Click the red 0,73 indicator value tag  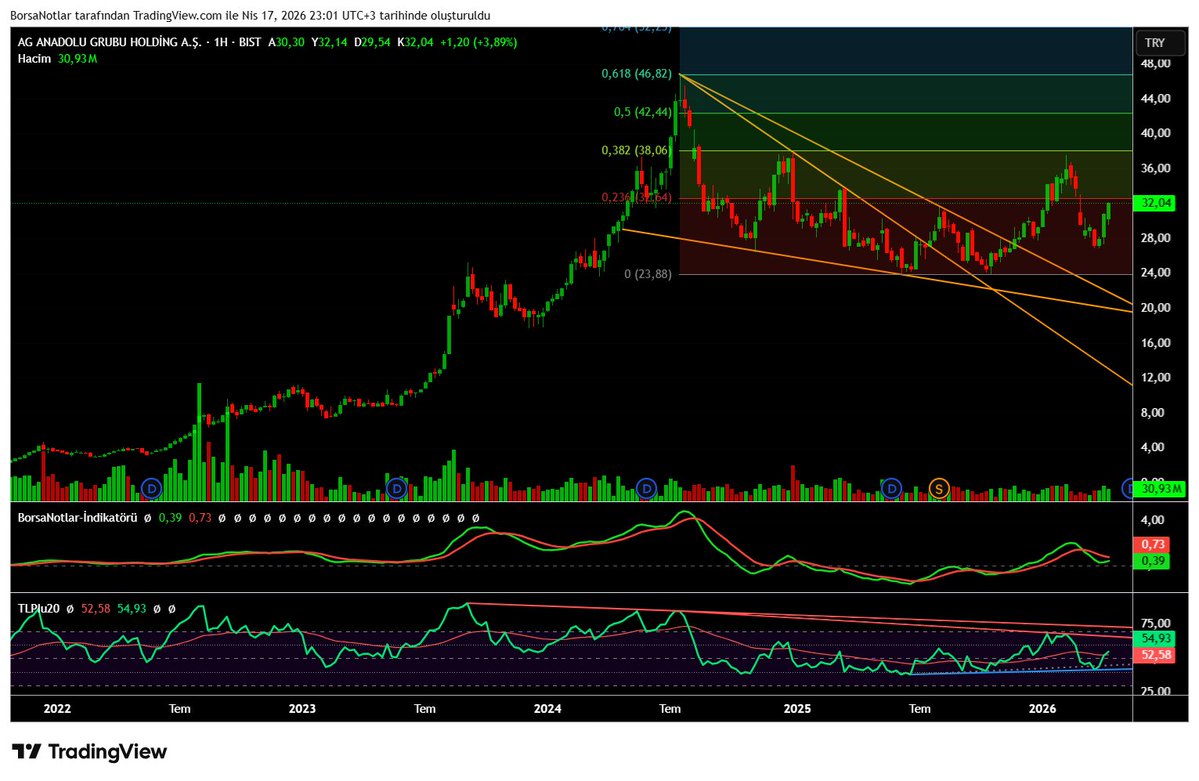click(1152, 545)
